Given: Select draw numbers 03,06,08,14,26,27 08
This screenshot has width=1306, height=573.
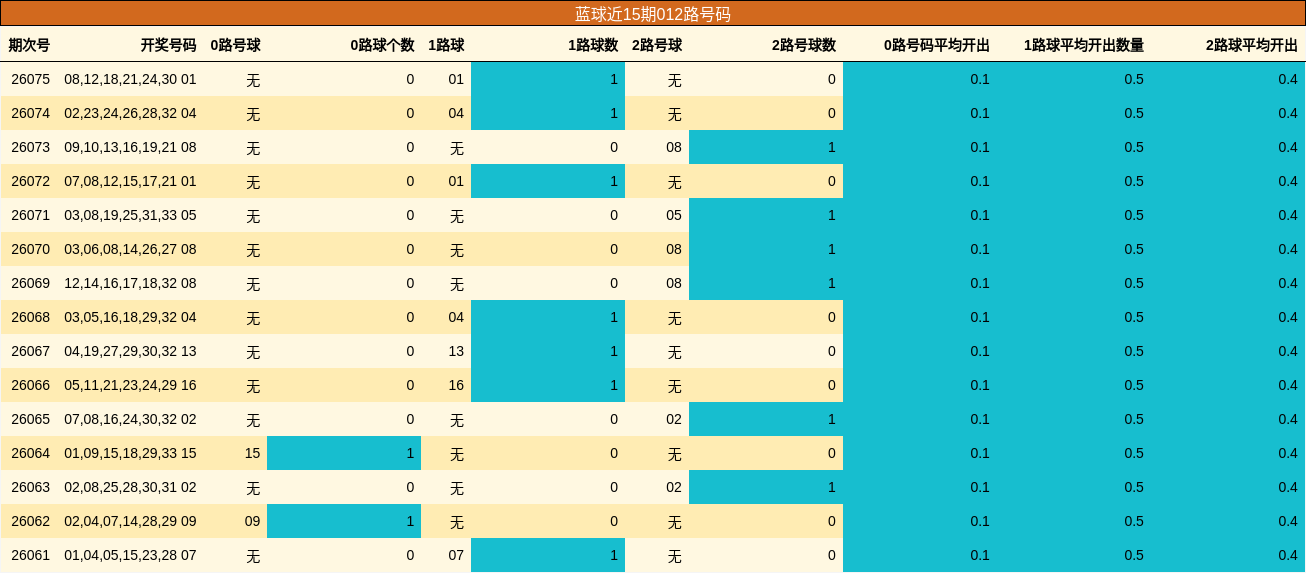Looking at the screenshot, I should [x=130, y=249].
